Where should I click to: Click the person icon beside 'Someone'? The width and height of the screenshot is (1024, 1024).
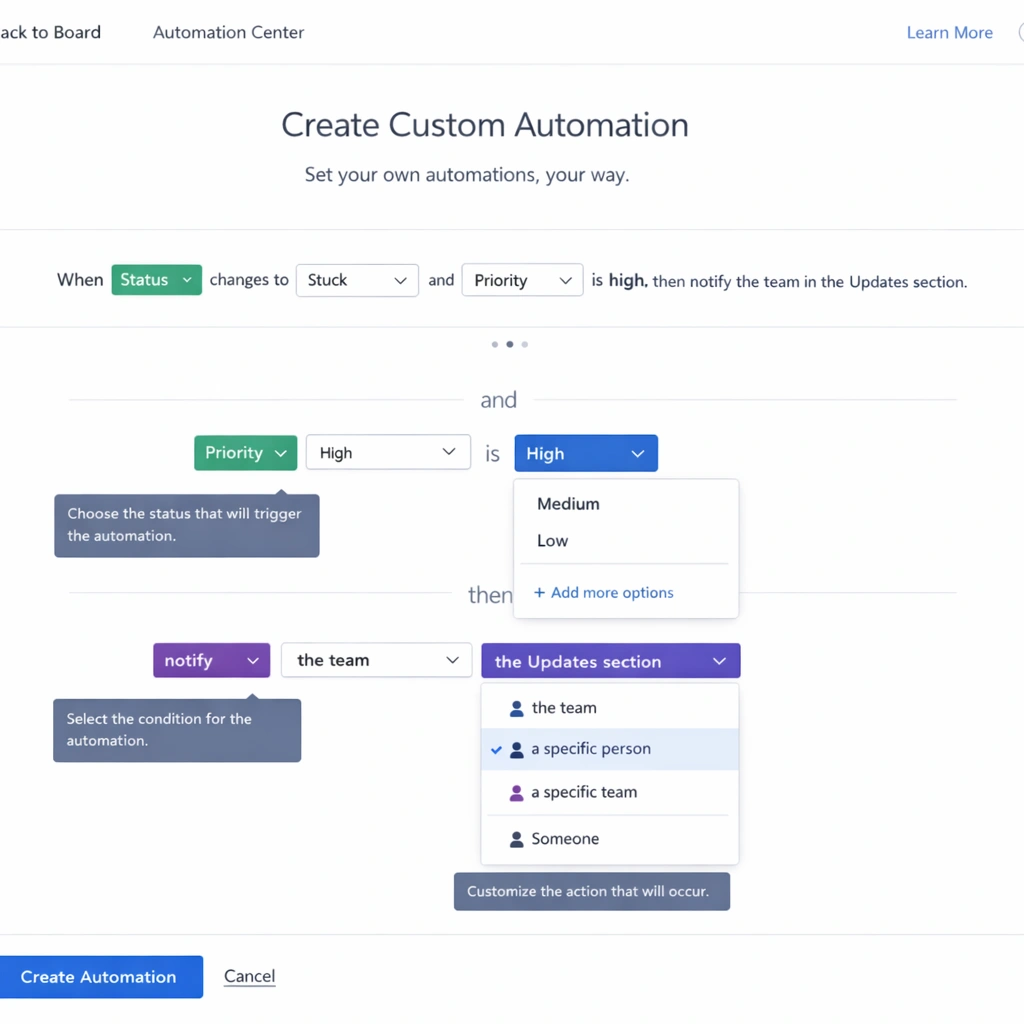(x=516, y=839)
